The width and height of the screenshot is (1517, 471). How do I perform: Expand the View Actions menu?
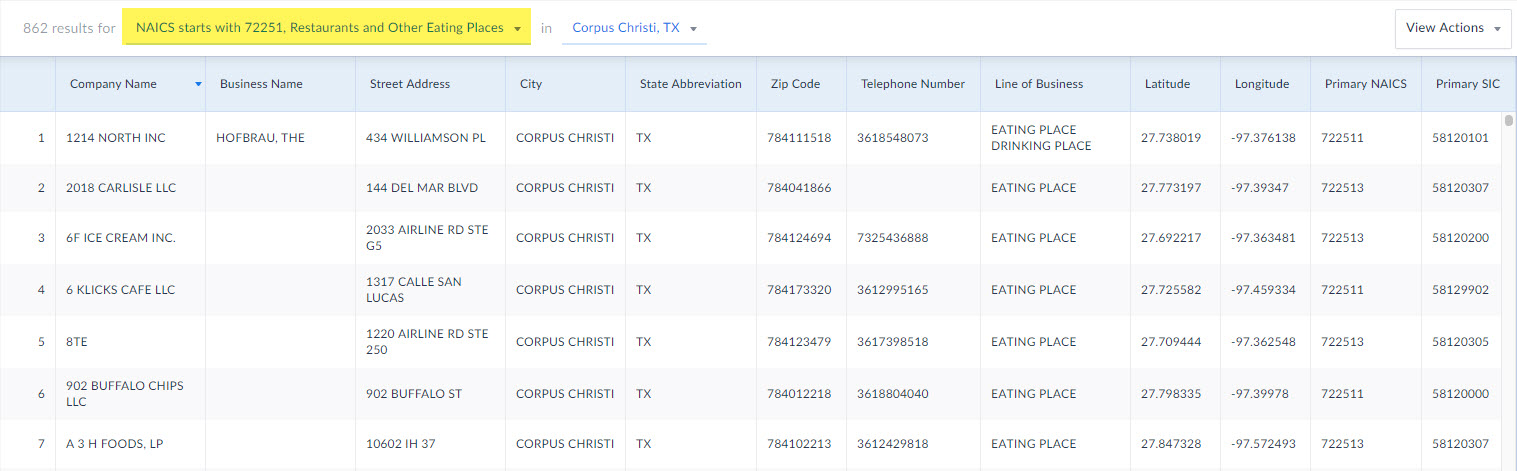pyautogui.click(x=1453, y=28)
